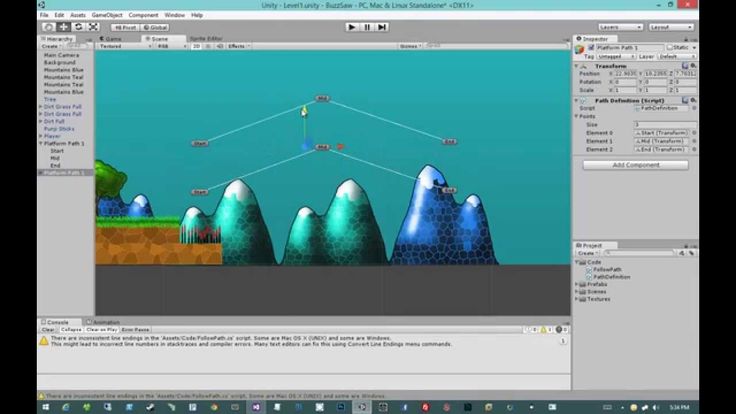
Task: Toggle the Global handle rotation button
Action: [155, 27]
